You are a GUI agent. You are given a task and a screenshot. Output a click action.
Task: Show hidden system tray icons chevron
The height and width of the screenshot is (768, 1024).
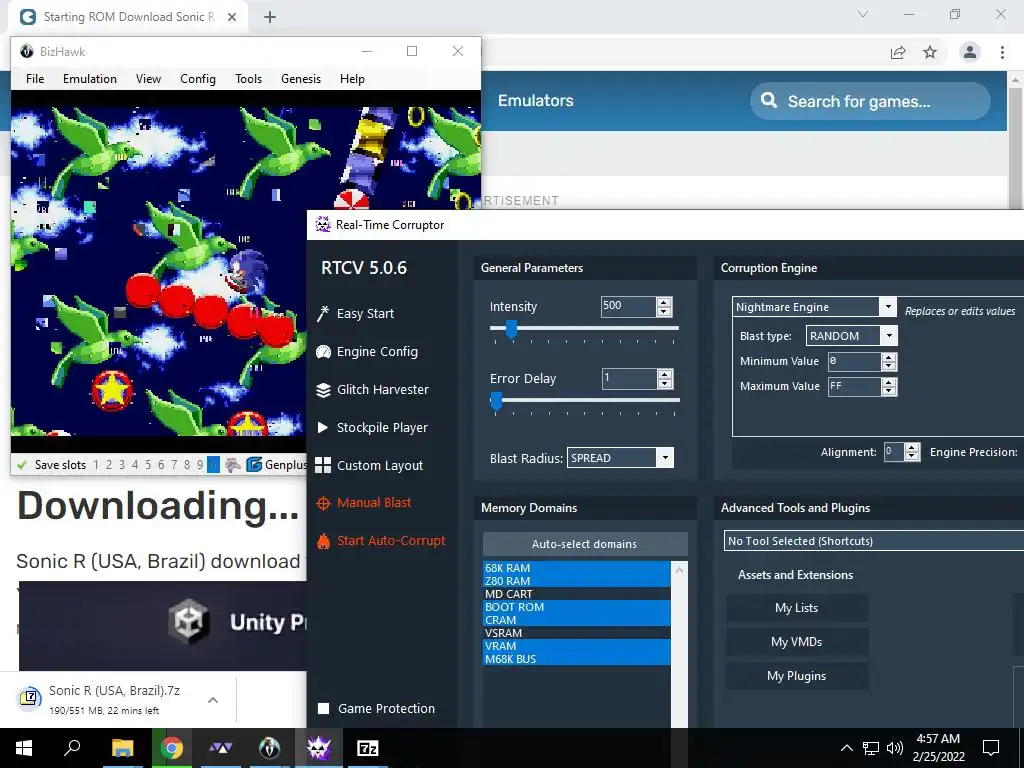(846, 748)
